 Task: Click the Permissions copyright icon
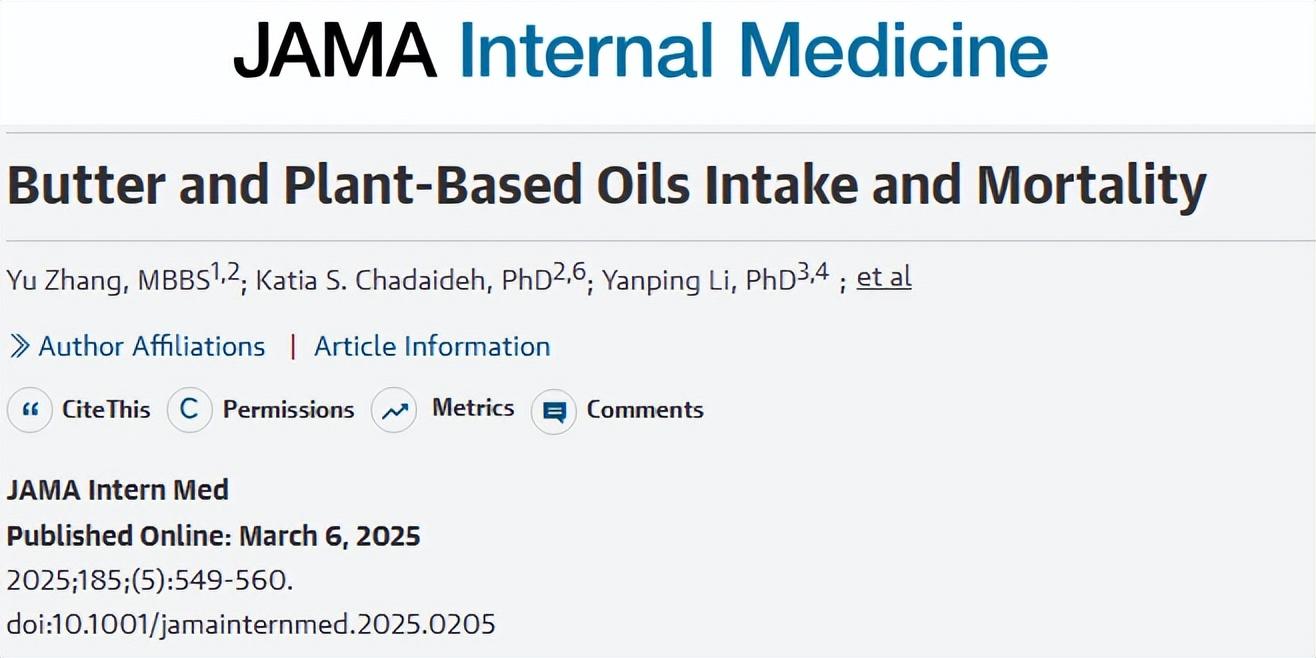[x=189, y=410]
